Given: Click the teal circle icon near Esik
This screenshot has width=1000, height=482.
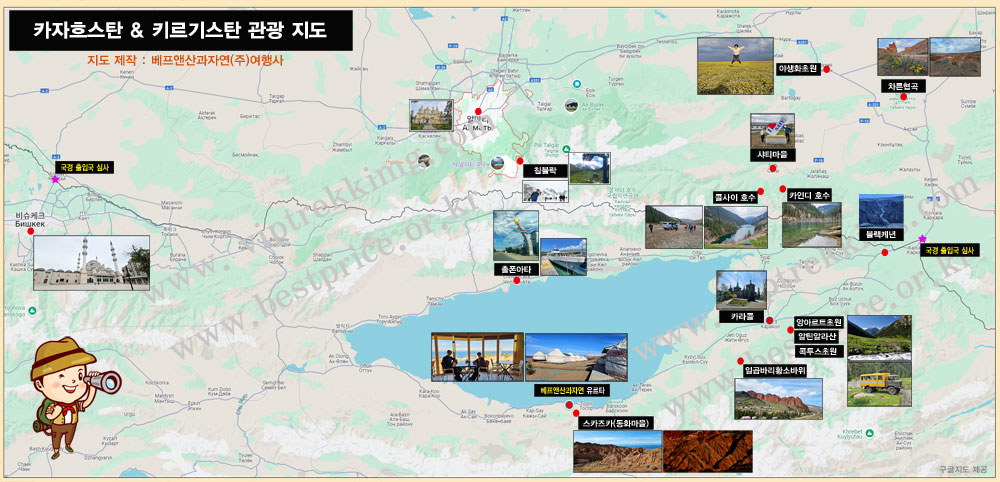Looking at the screenshot, I should 577,84.
